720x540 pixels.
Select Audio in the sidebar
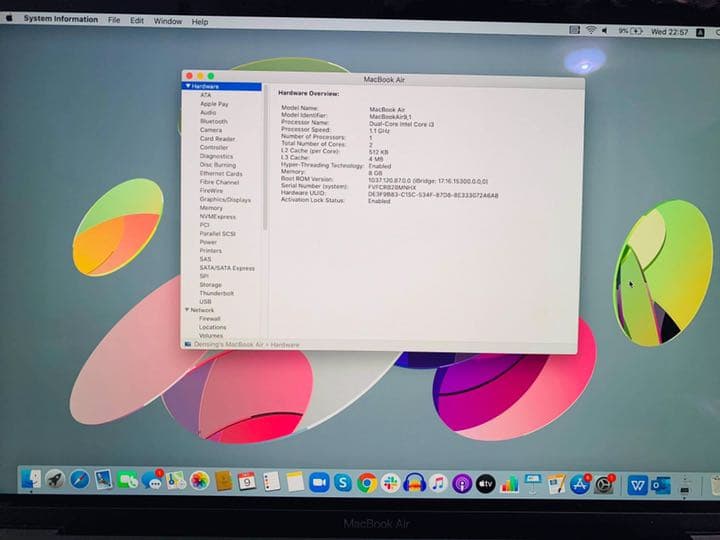208,112
